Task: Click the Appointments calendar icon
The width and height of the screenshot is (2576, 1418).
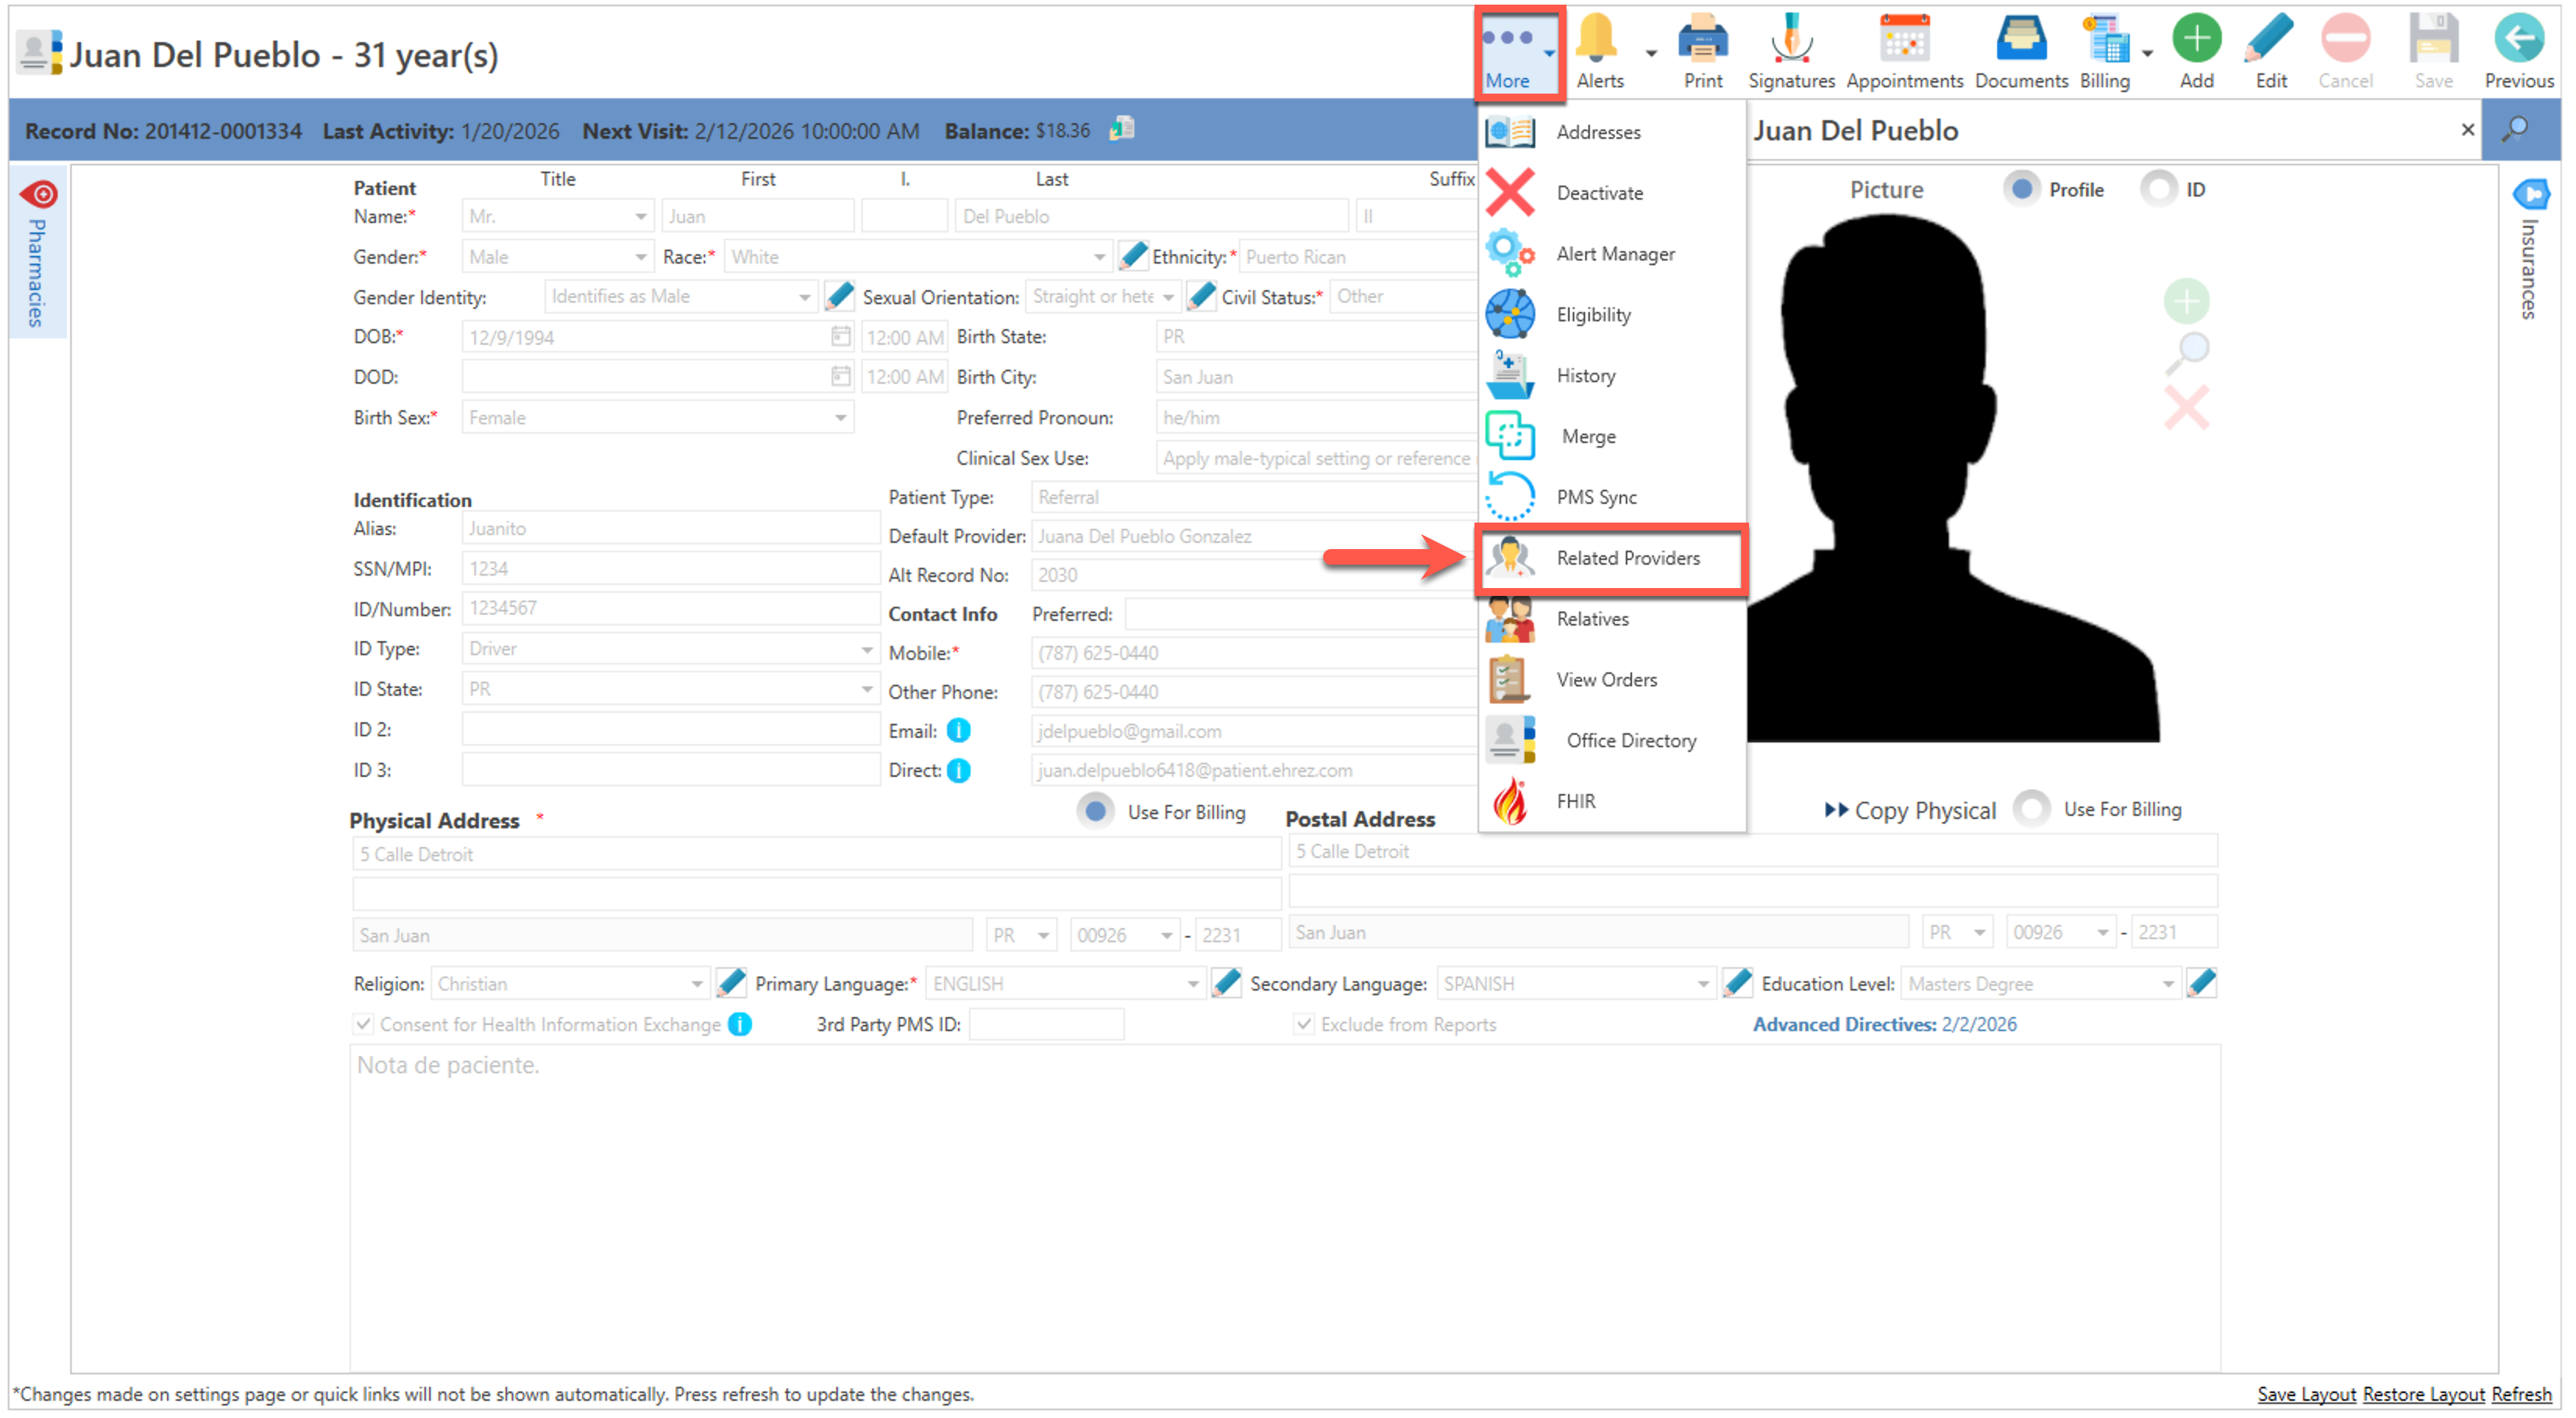Action: click(x=1904, y=40)
